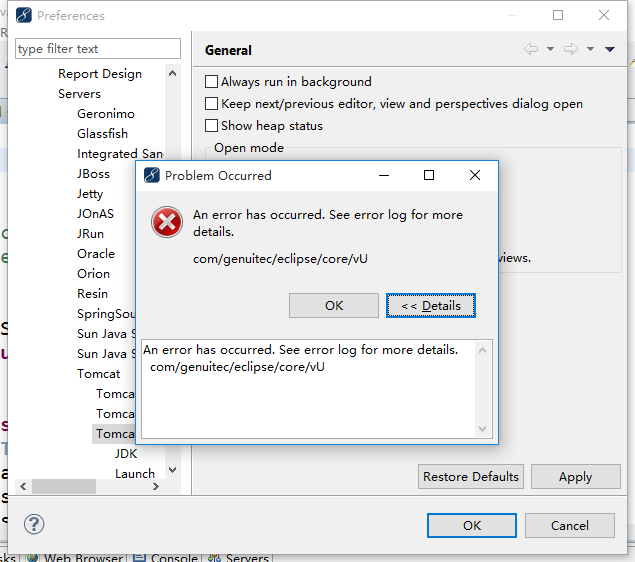
Task: Click the forward navigation arrow in General header
Action: tap(571, 49)
